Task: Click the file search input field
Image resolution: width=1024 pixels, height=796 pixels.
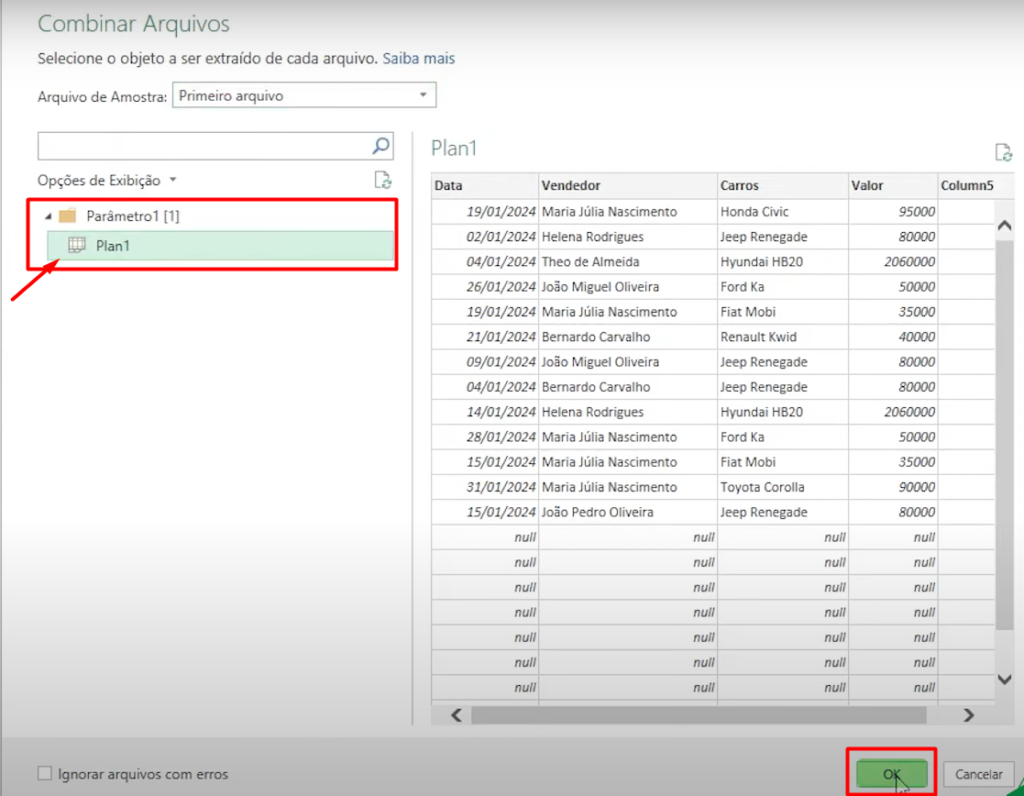Action: coord(200,146)
